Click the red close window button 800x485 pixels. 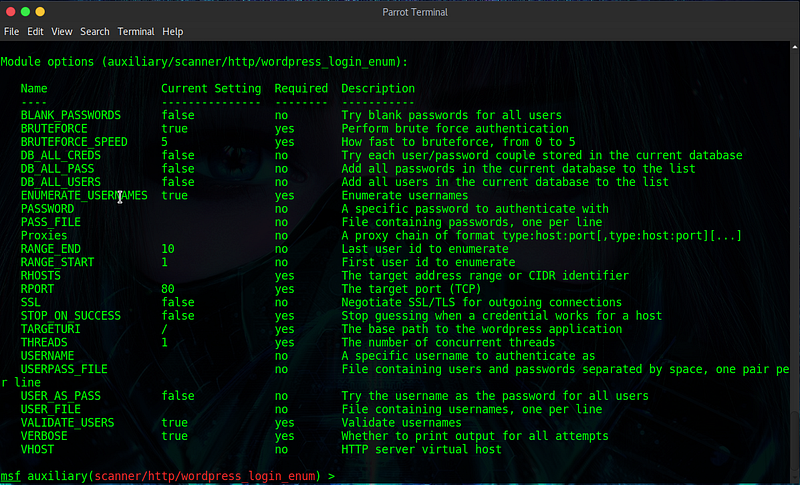pyautogui.click(x=10, y=11)
